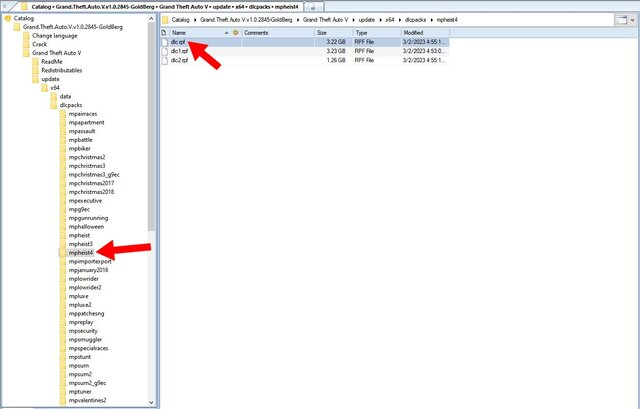This screenshot has width=640, height=409.
Task: Open mpexecutive folder
Action: [85, 201]
